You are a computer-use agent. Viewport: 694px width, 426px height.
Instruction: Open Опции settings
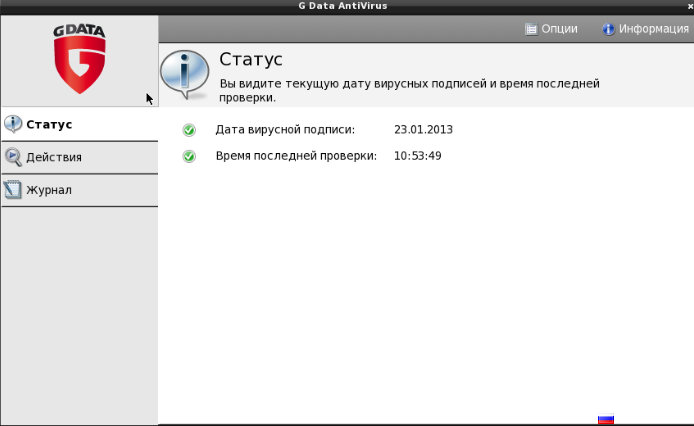click(x=551, y=29)
